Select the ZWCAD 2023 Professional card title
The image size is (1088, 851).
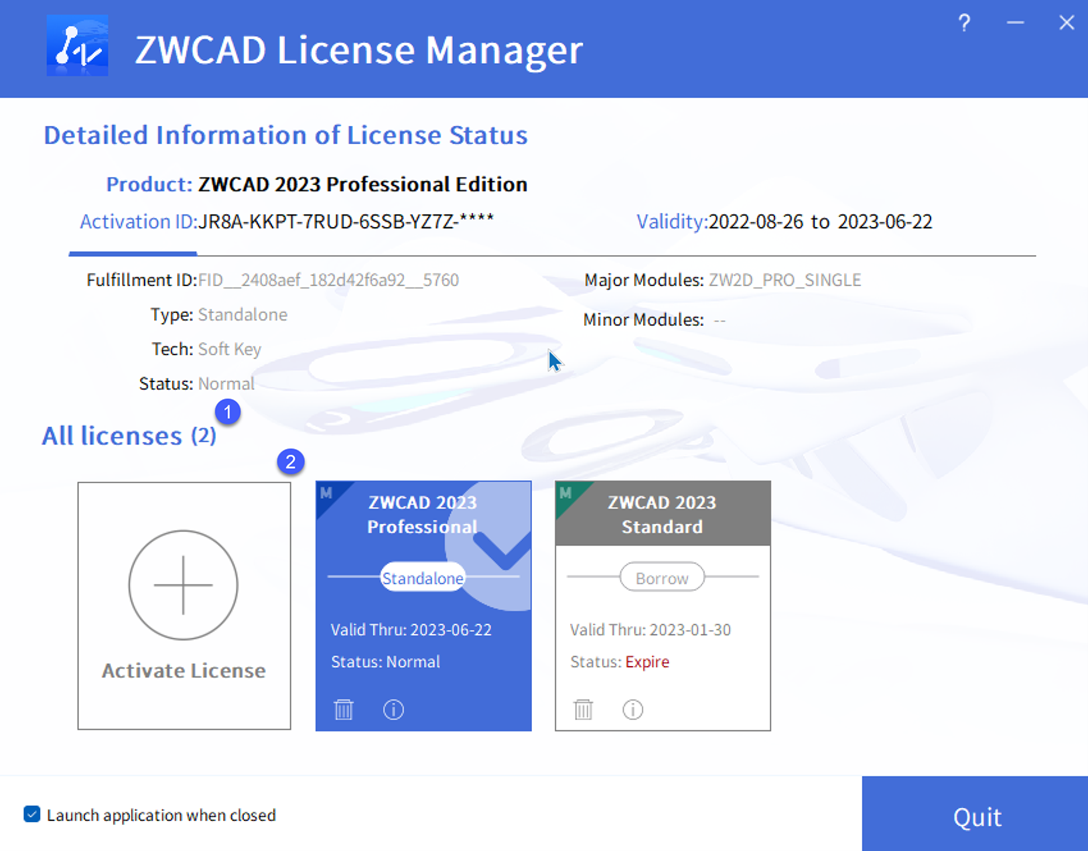pos(423,514)
